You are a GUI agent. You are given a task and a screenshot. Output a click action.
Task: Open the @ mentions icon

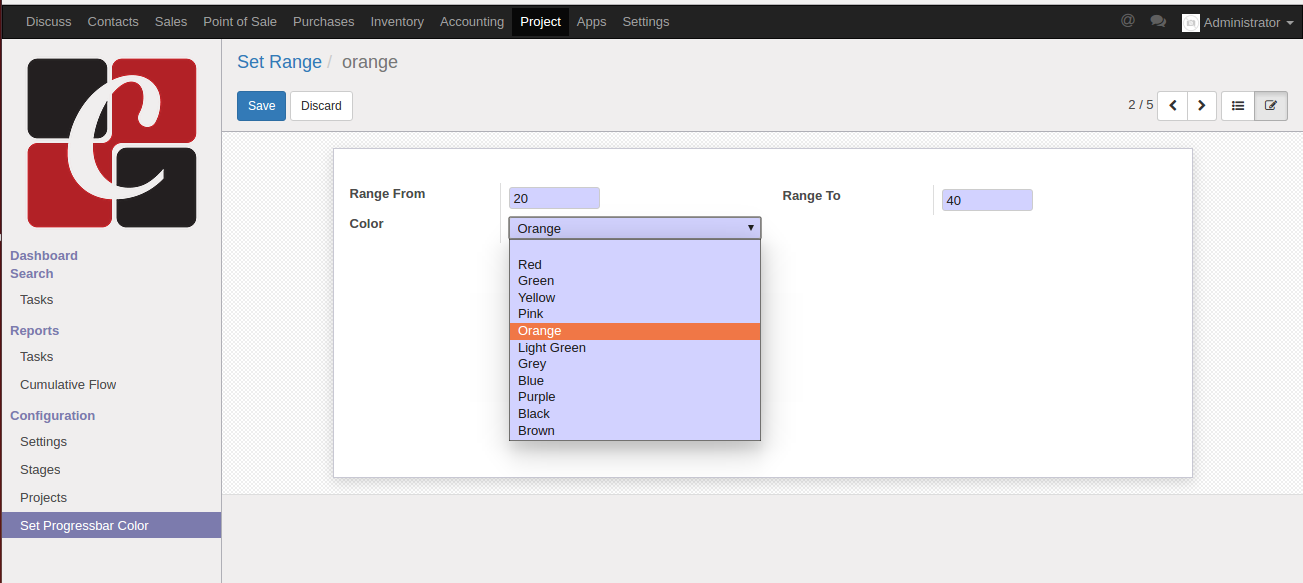[1128, 21]
